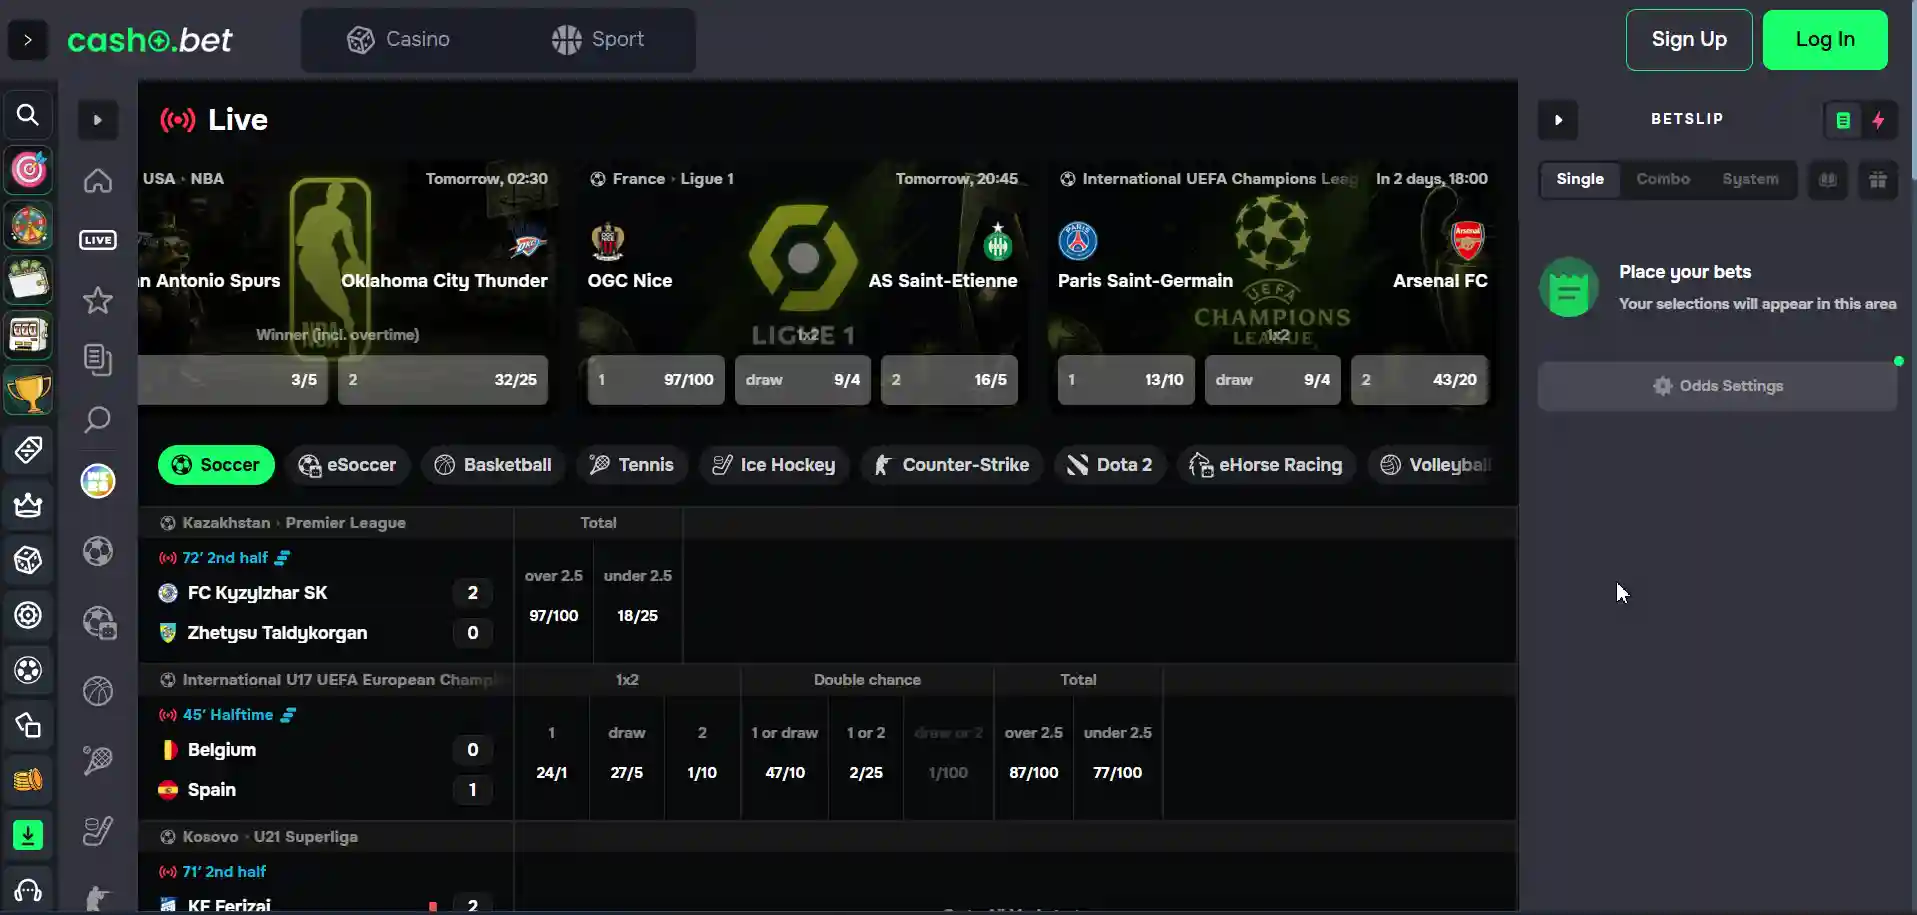Bet on Arsenal FC win at 43/20
Screen dimensions: 1917x915
pos(1420,380)
